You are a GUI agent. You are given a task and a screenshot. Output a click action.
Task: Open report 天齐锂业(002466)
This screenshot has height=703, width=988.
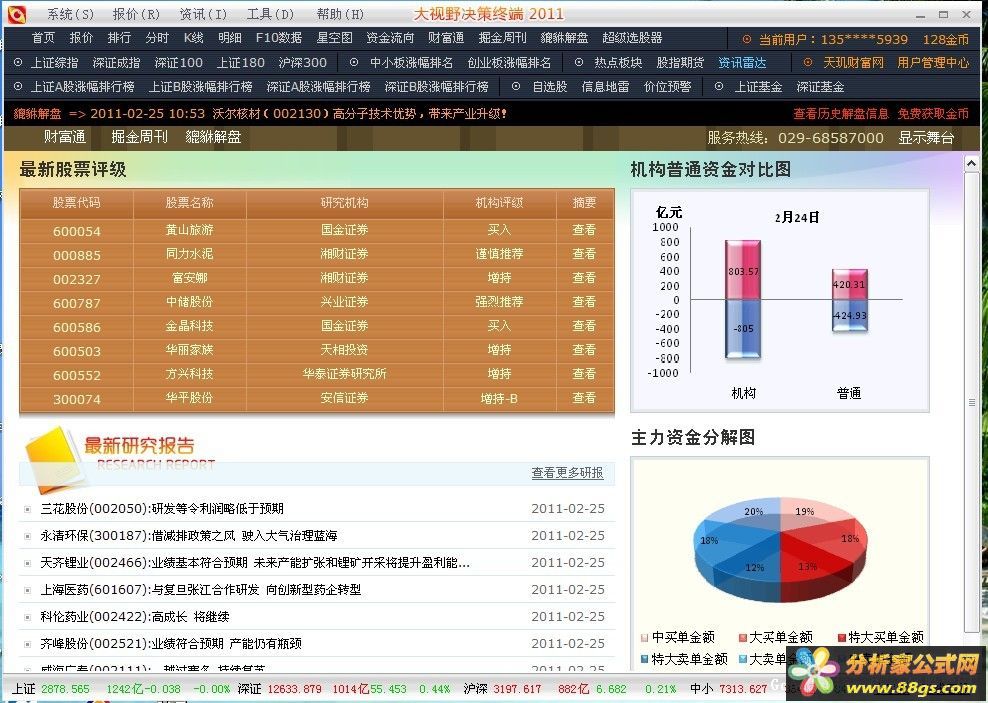click(255, 563)
